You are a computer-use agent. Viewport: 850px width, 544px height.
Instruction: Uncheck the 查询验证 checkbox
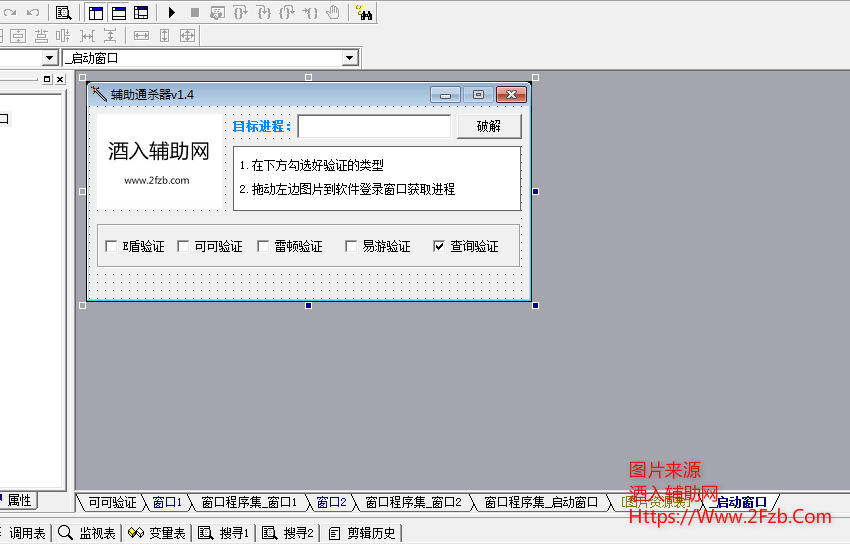[x=439, y=246]
